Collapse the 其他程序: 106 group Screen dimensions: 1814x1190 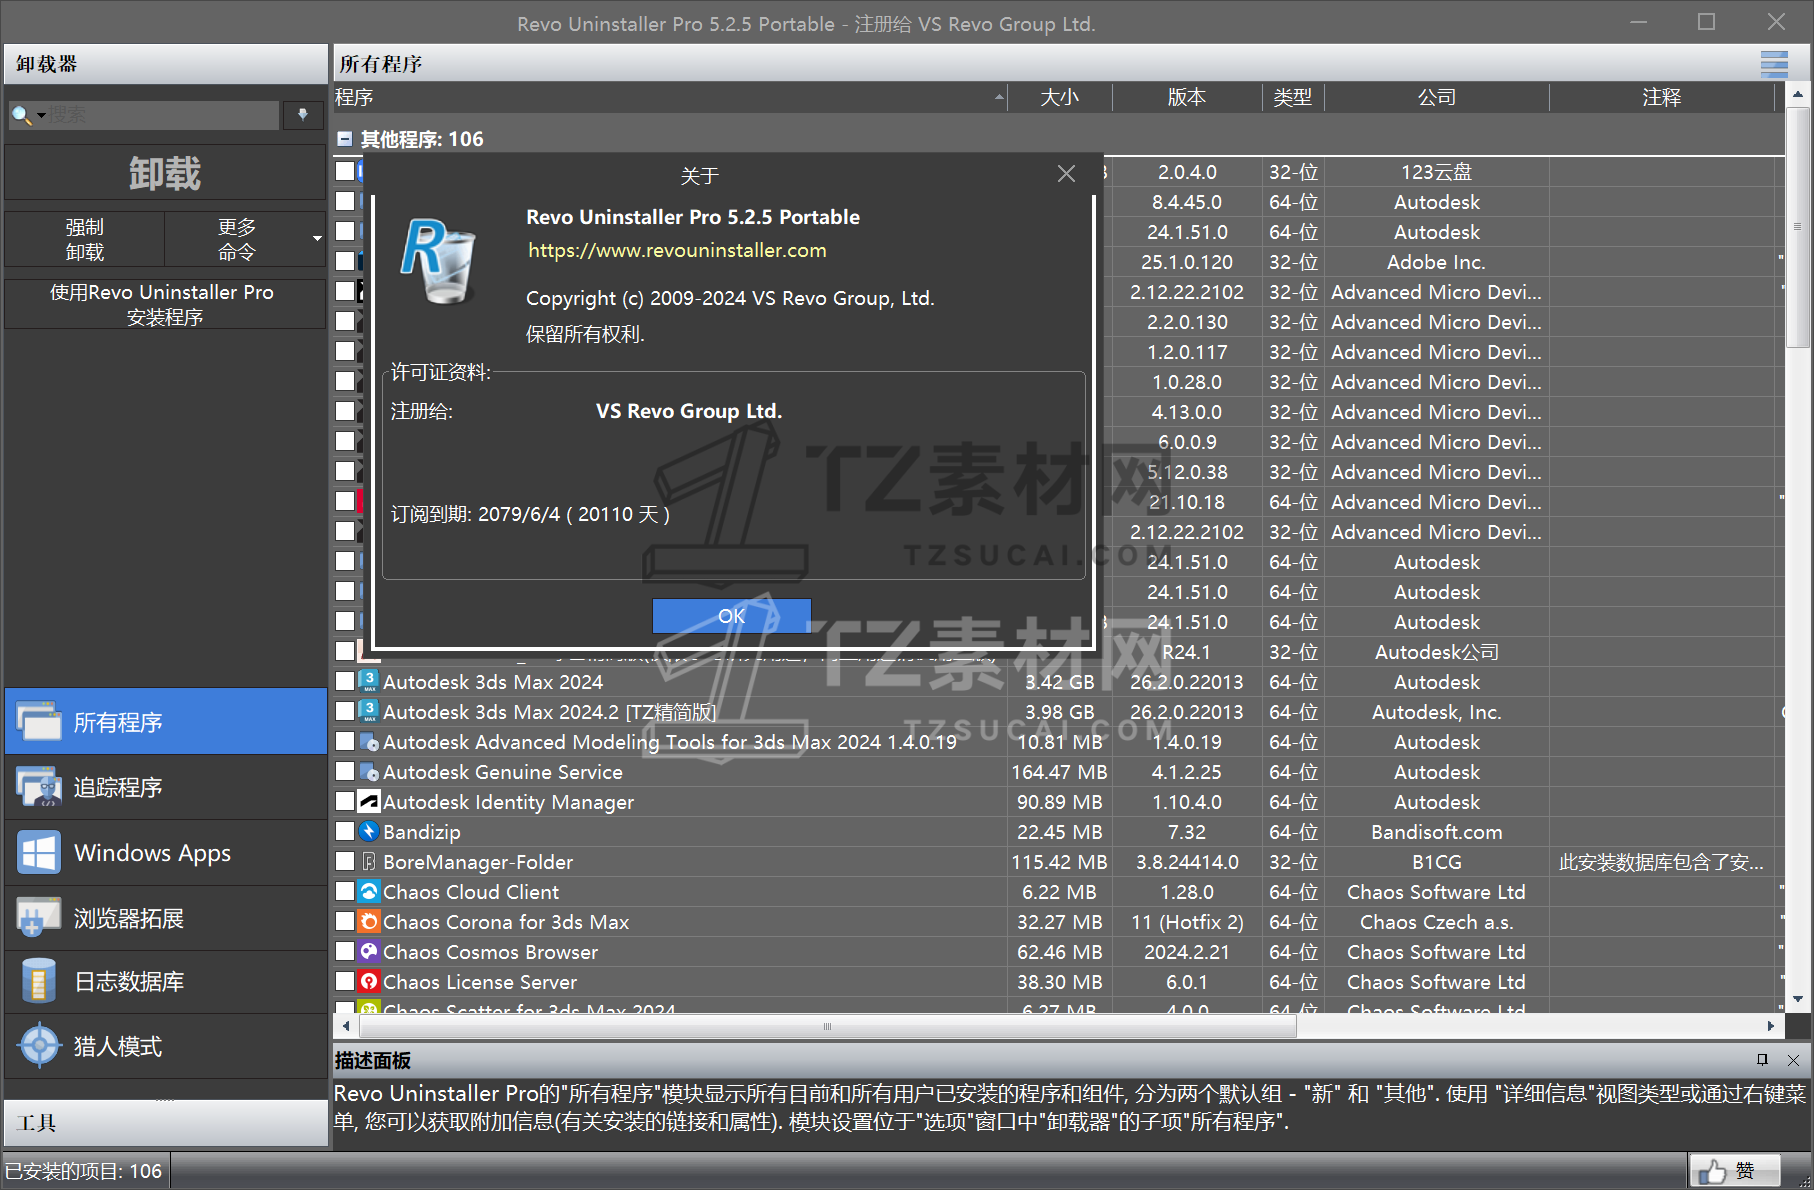click(344, 139)
